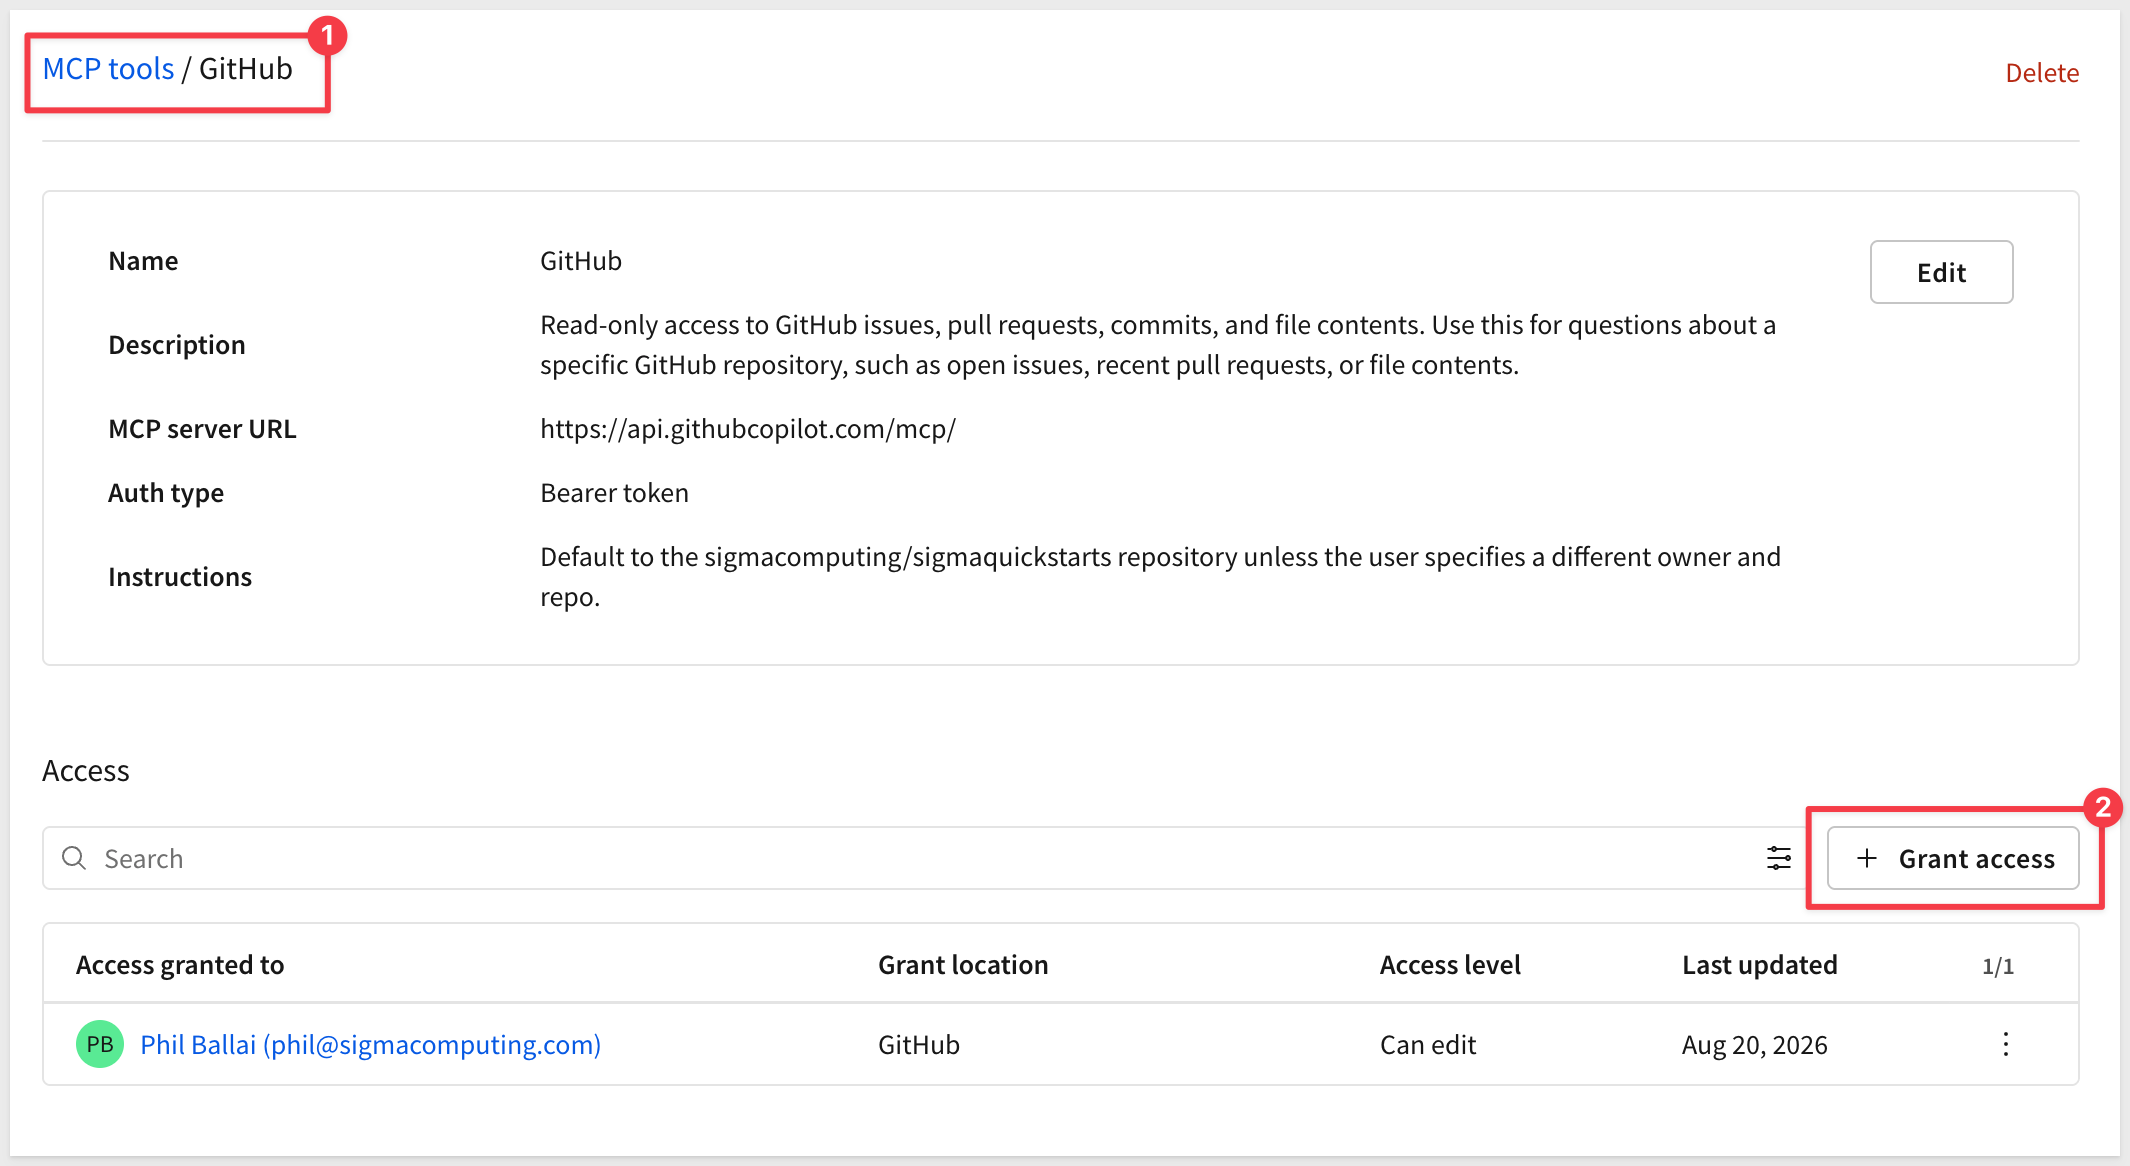Click the Can edit access level

point(1428,1045)
